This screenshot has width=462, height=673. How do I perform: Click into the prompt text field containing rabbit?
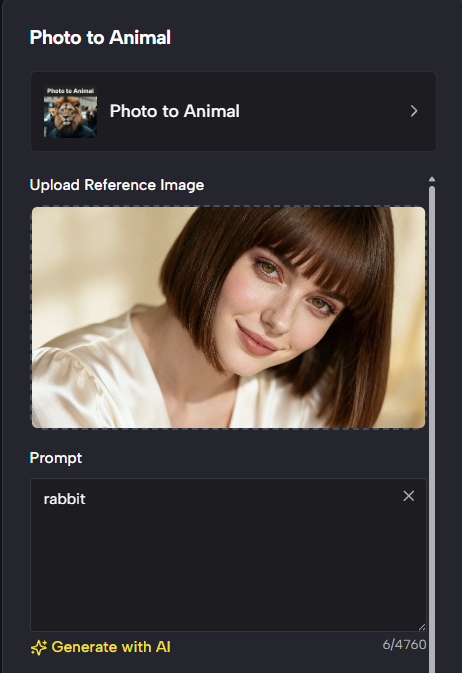pyautogui.click(x=228, y=555)
